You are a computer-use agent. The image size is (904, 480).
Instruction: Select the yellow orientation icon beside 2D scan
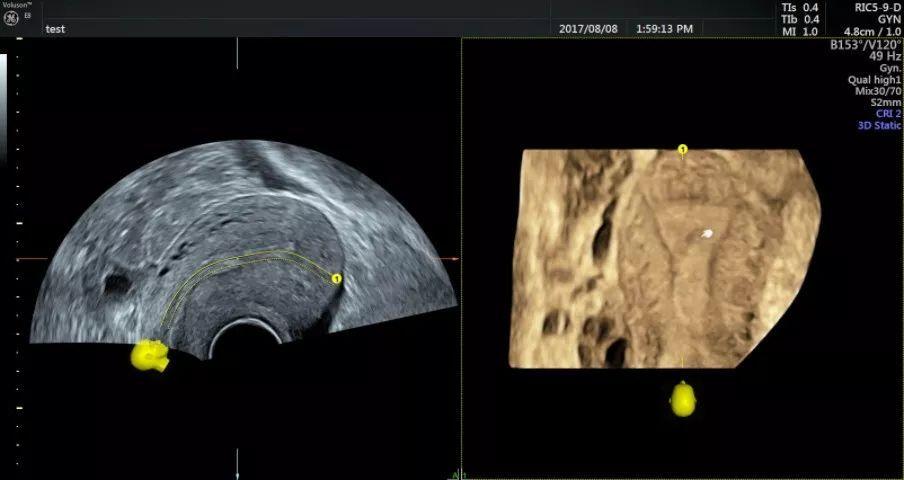(151, 355)
